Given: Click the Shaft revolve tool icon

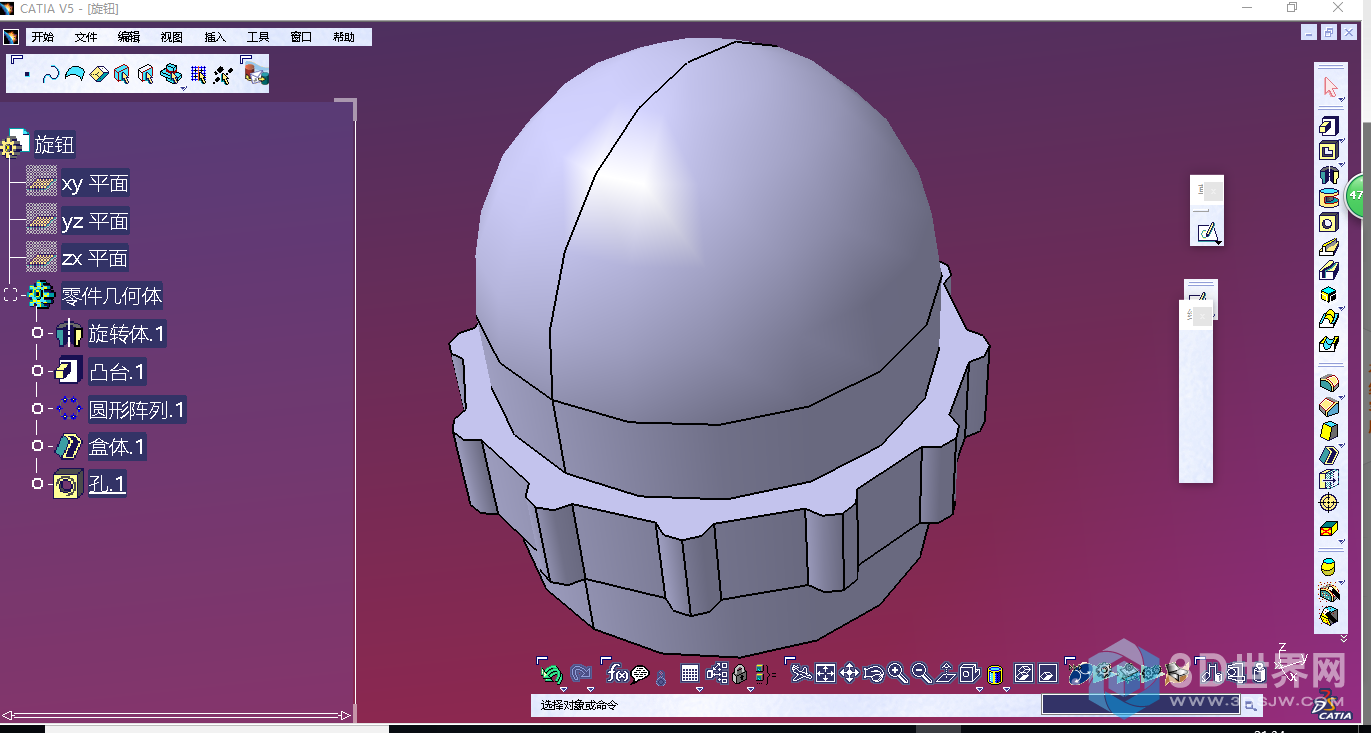Looking at the screenshot, I should tap(1328, 175).
